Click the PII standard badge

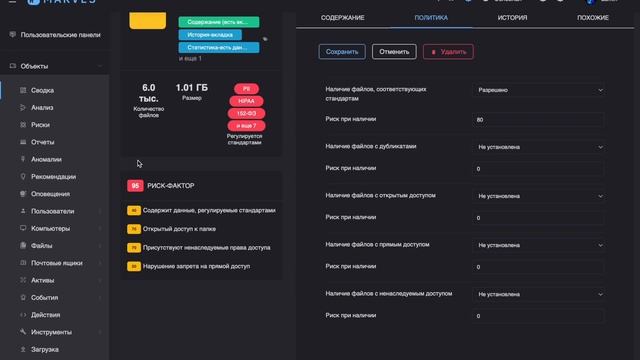pyautogui.click(x=247, y=89)
